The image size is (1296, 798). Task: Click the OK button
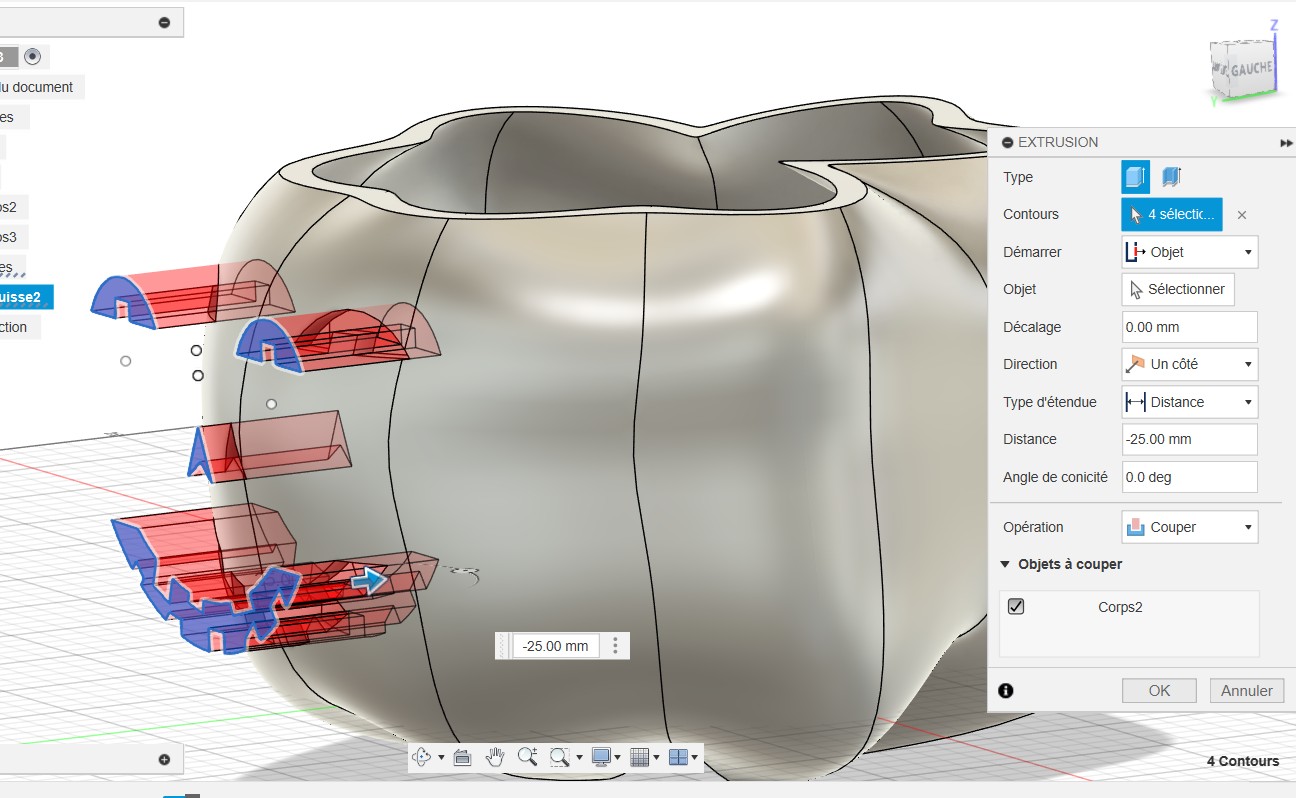tap(1159, 690)
